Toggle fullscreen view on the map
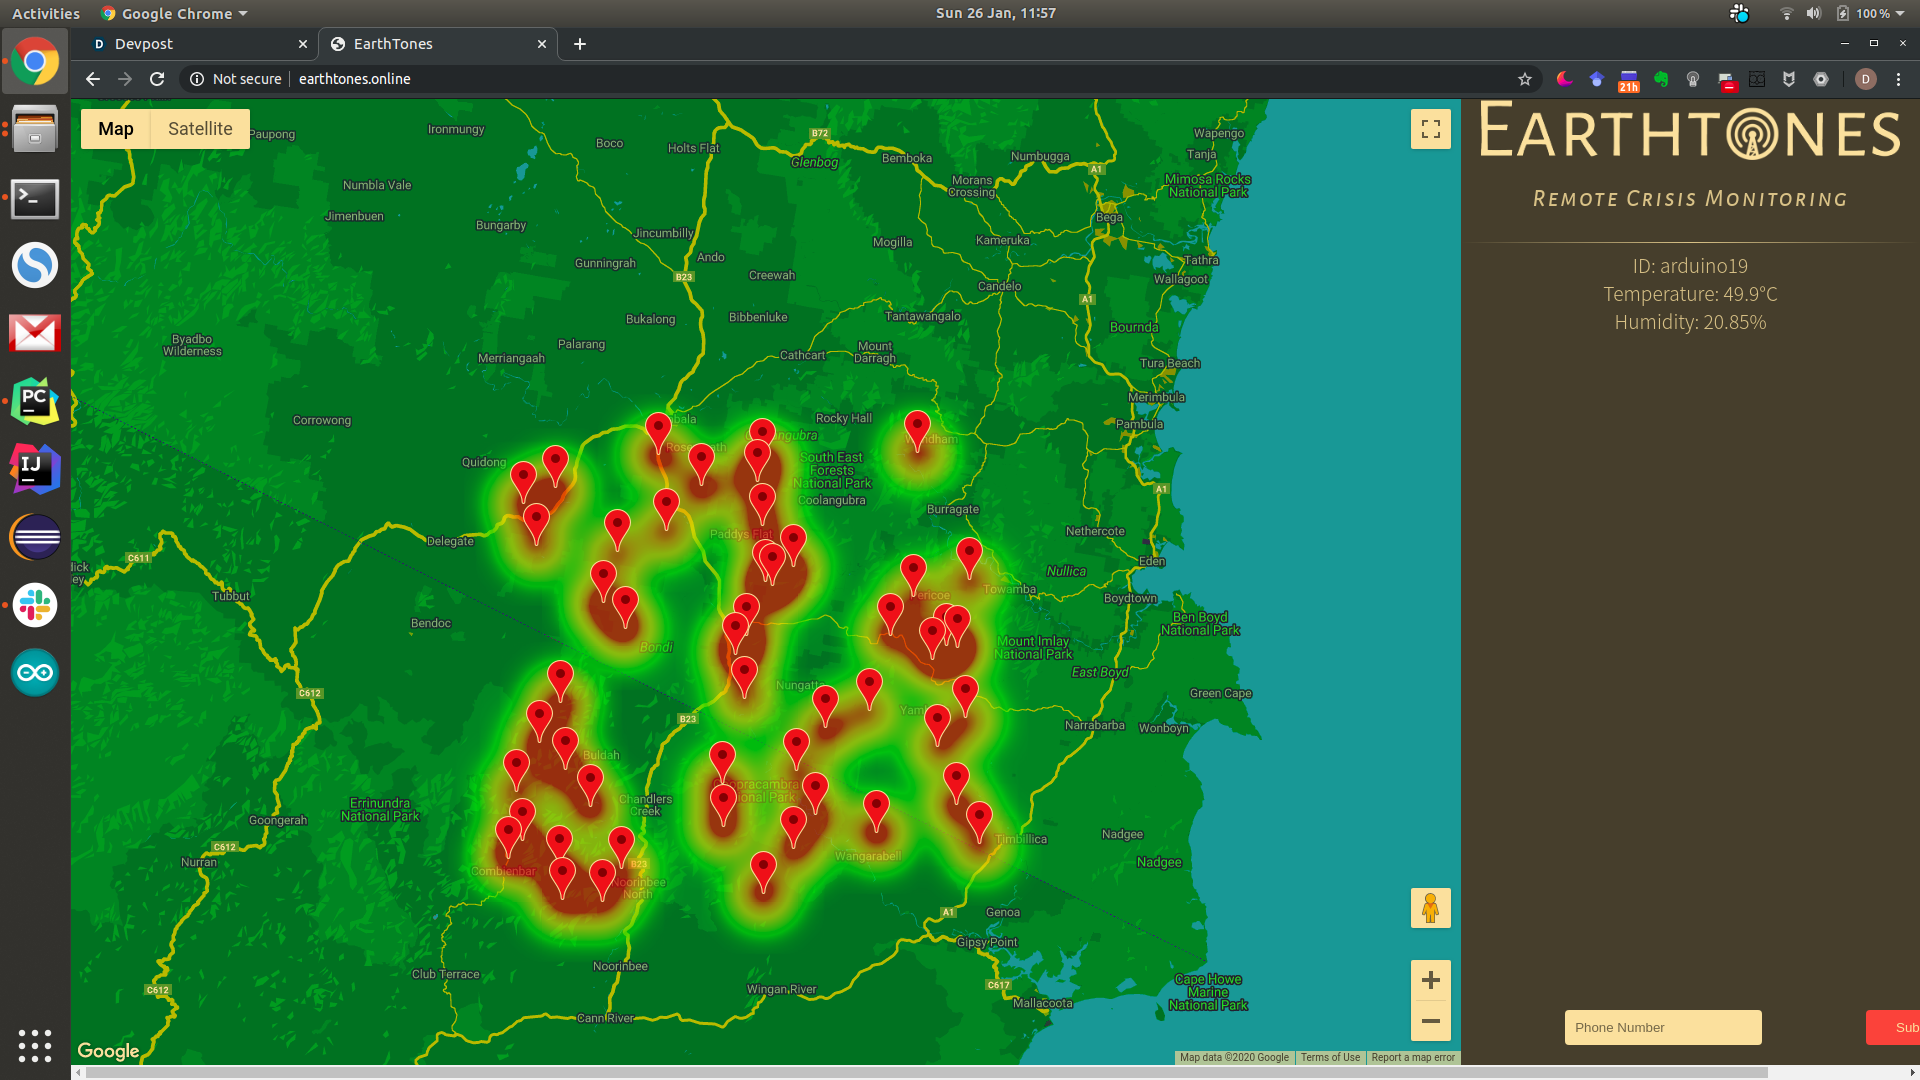This screenshot has width=1920, height=1080. click(1430, 129)
